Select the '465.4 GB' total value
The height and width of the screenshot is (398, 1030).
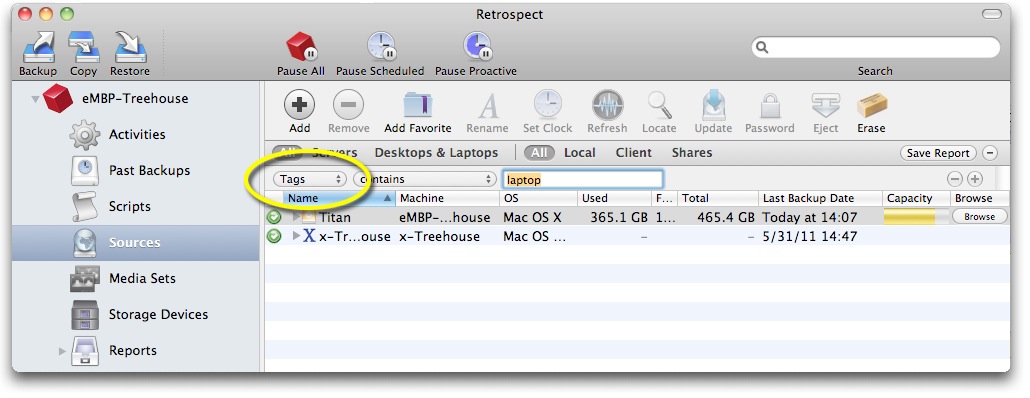point(726,217)
